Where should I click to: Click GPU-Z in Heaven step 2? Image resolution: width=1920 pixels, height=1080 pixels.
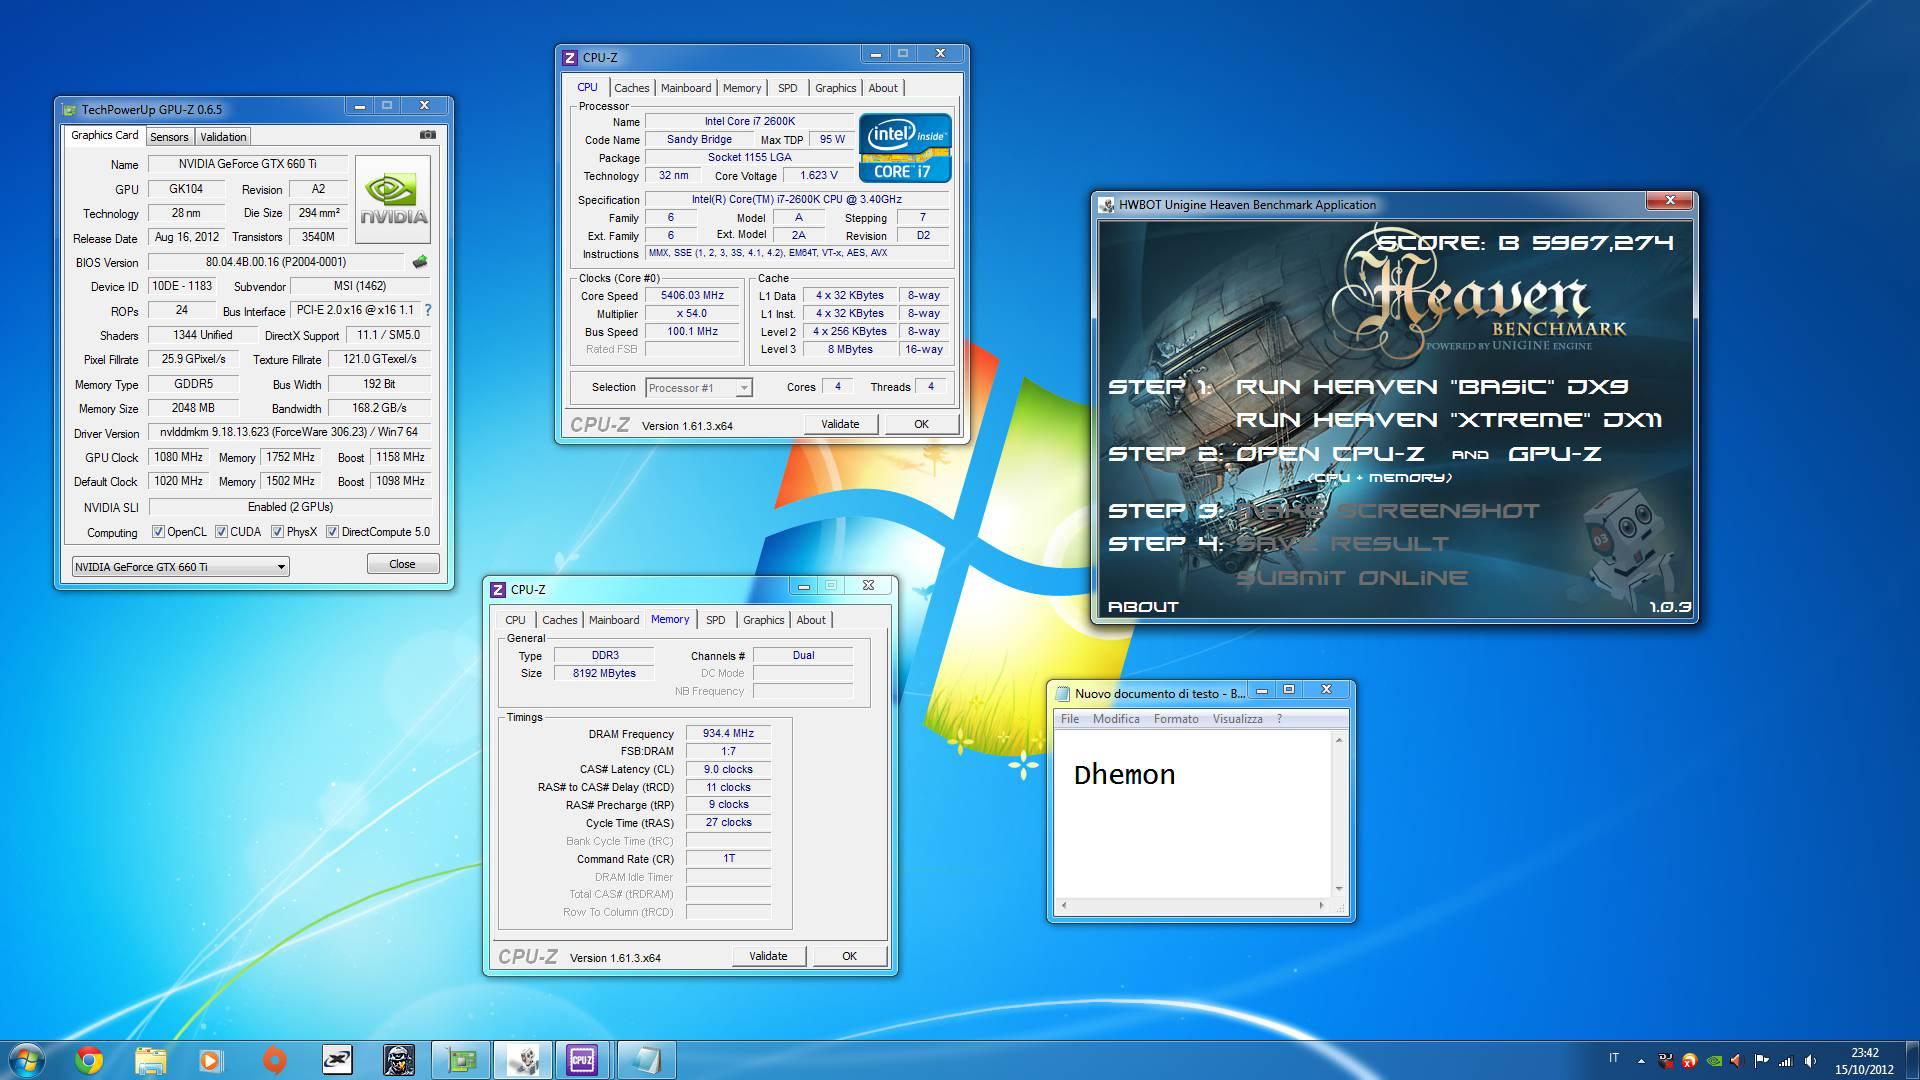click(1555, 454)
